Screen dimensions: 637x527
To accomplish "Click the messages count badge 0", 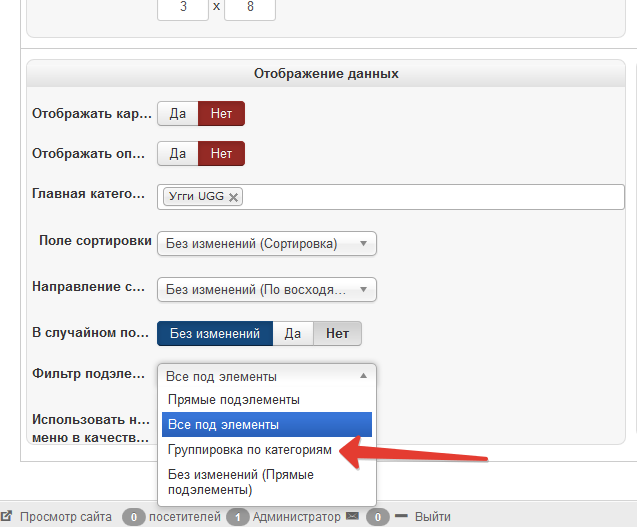I will [378, 517].
